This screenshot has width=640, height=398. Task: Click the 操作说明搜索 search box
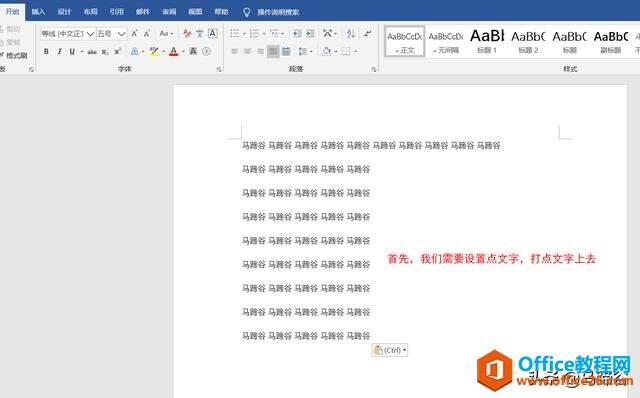(x=278, y=12)
